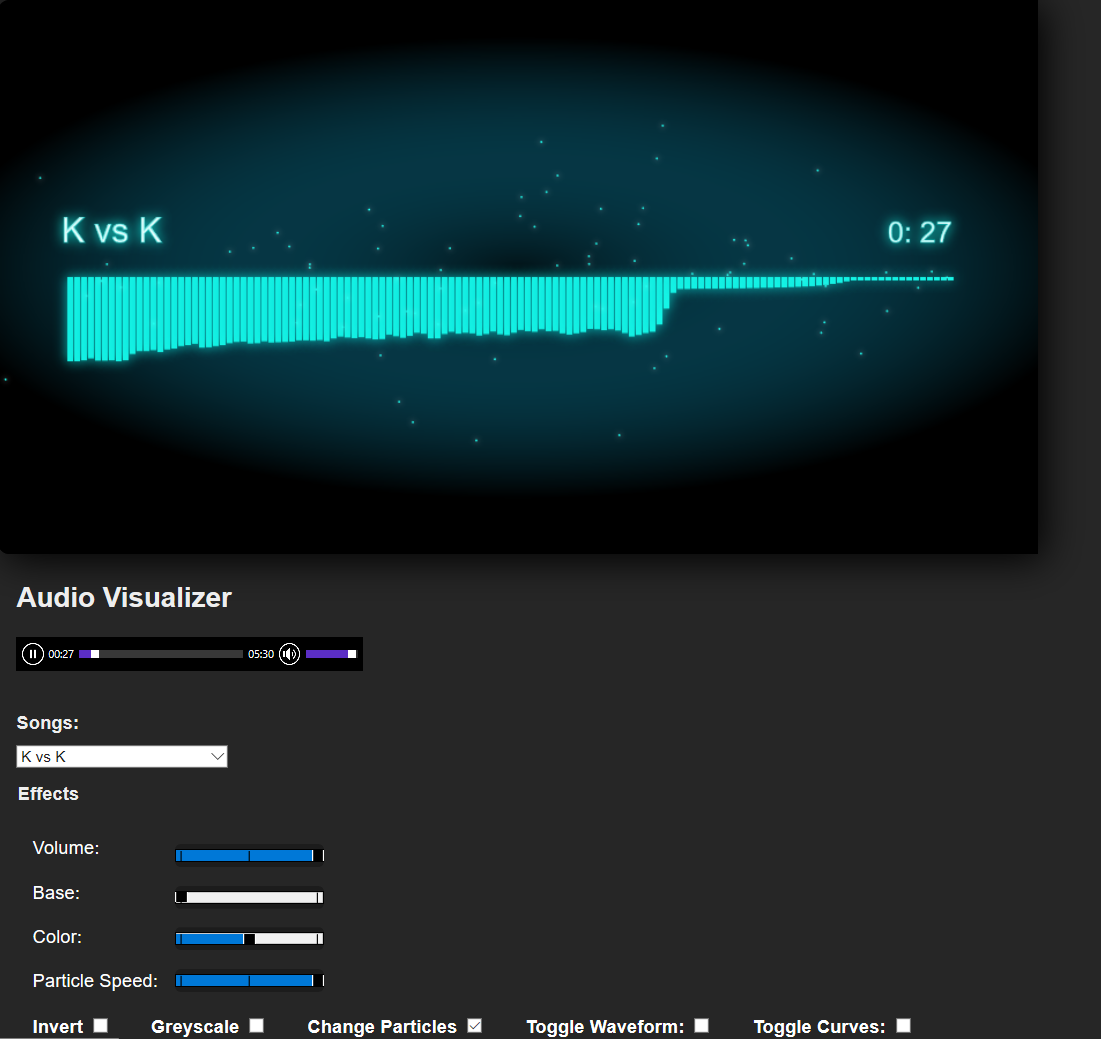Click the 05:30 duration label in player
The image size is (1101, 1039).
click(261, 654)
